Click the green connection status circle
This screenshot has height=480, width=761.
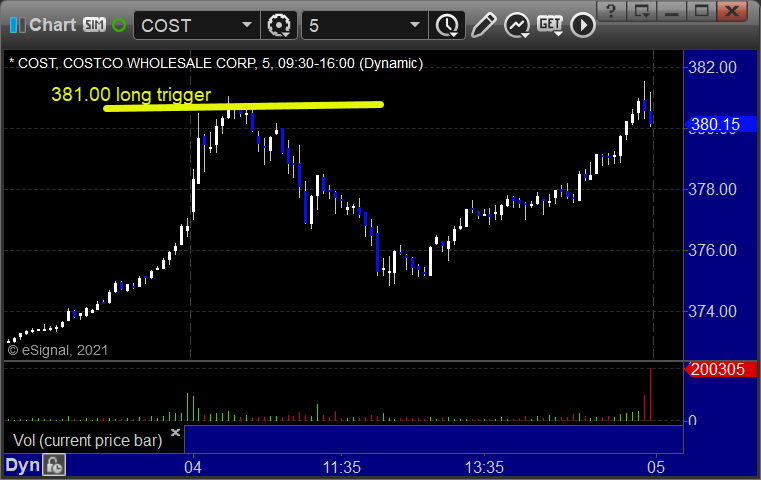pyautogui.click(x=119, y=25)
